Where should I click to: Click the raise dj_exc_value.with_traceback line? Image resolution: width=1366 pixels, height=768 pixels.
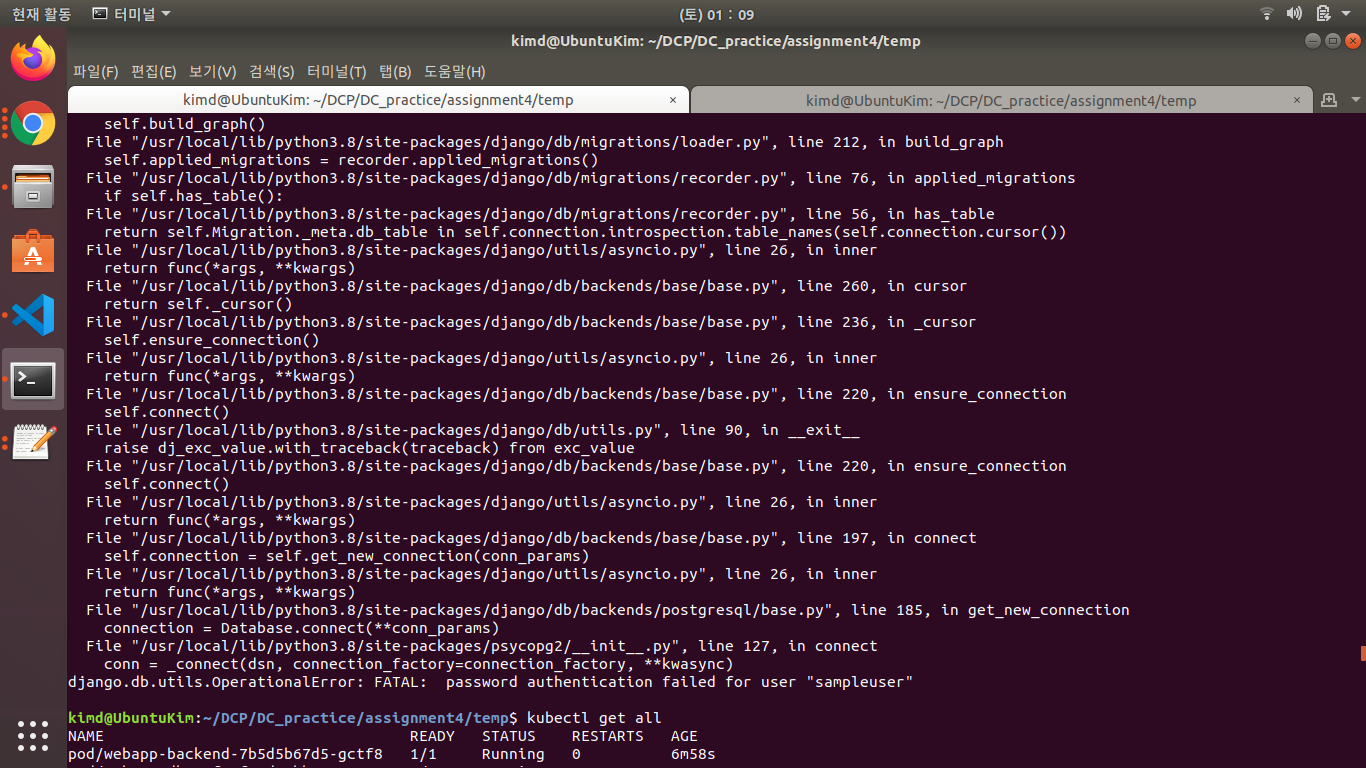[369, 448]
